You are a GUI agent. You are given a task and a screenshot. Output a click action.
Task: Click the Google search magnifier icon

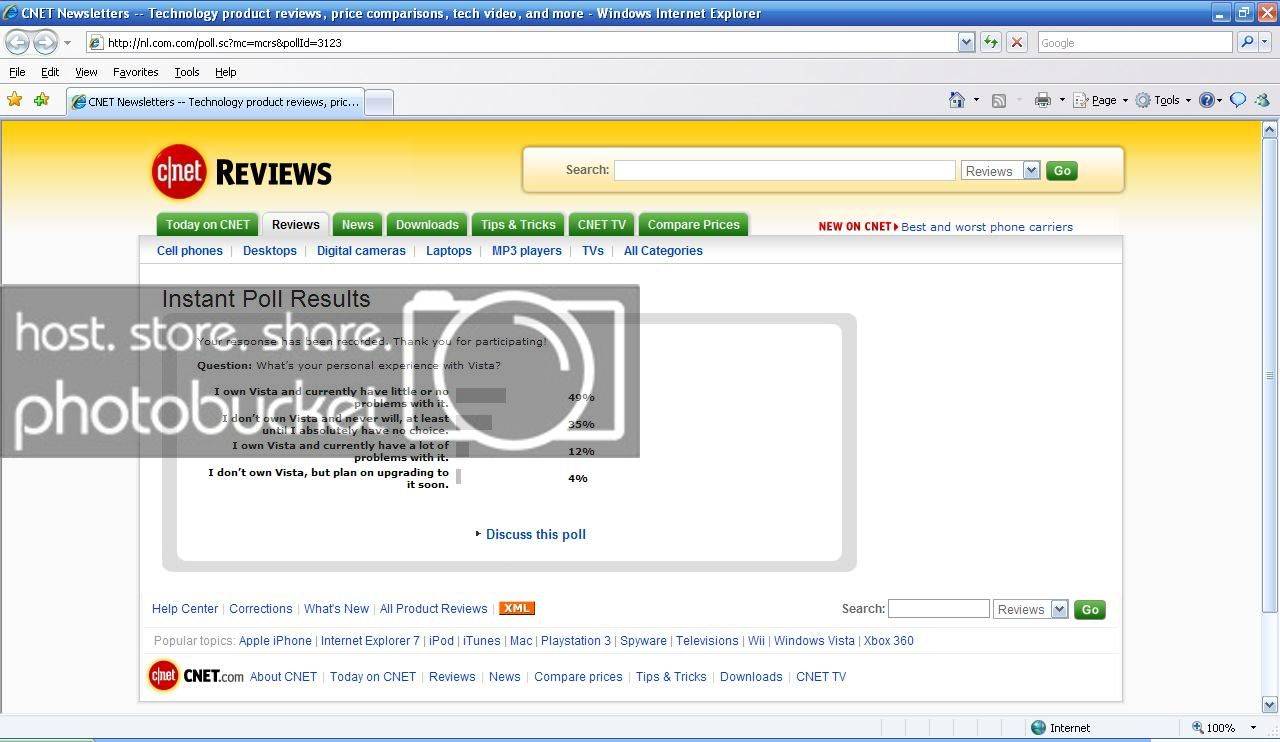click(1246, 42)
